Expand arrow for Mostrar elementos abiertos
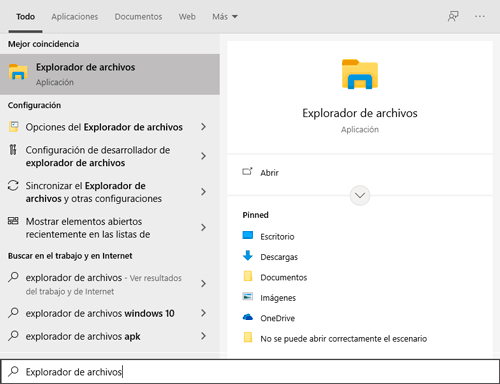 [203, 227]
